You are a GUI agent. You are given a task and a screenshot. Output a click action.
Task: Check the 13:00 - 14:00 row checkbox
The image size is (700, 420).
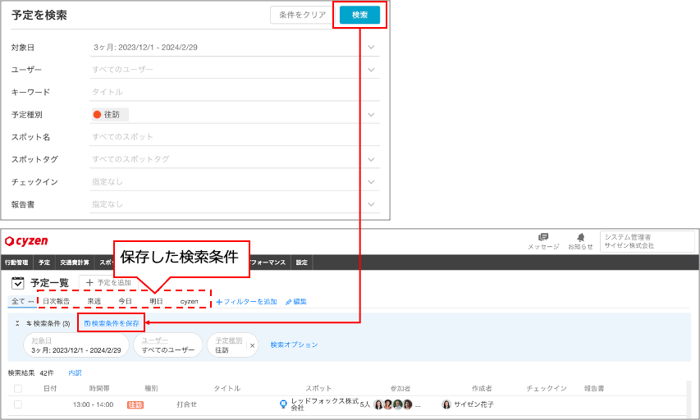[18, 404]
